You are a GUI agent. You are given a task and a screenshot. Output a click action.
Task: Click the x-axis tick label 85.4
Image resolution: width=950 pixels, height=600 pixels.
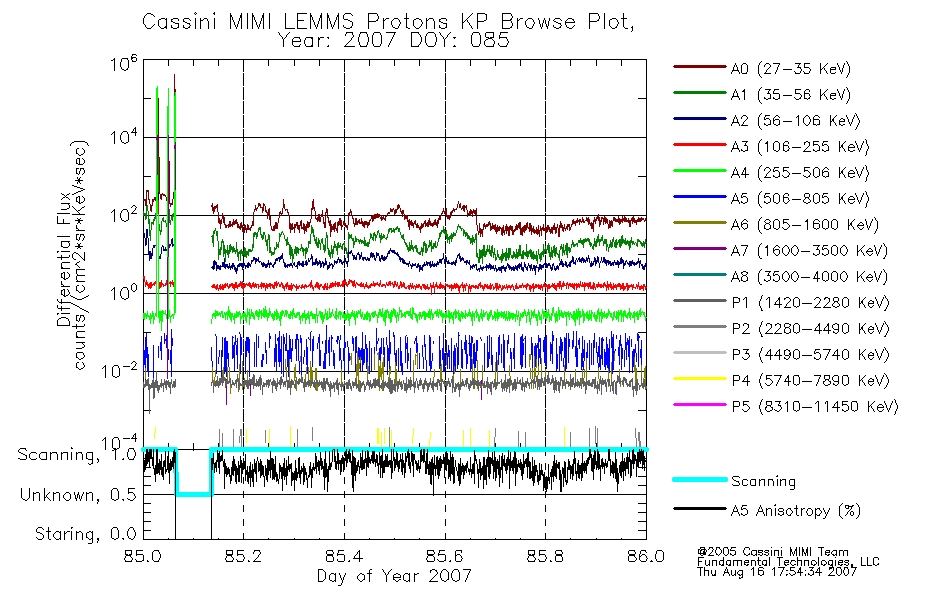[345, 556]
